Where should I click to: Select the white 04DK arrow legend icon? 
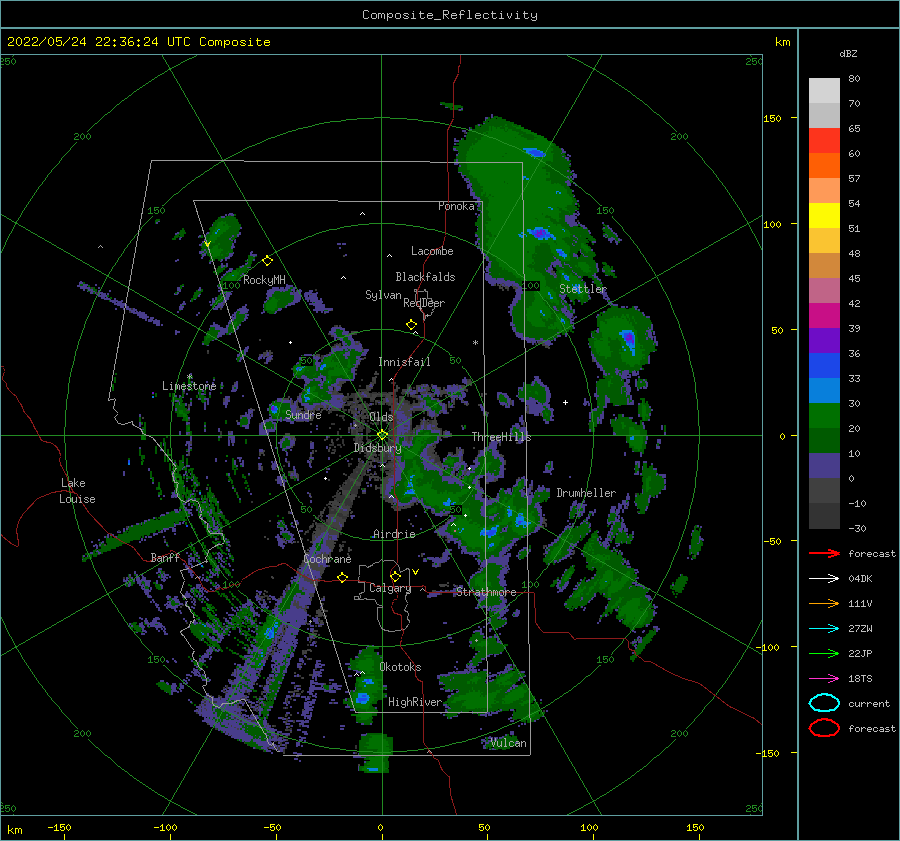pos(824,579)
